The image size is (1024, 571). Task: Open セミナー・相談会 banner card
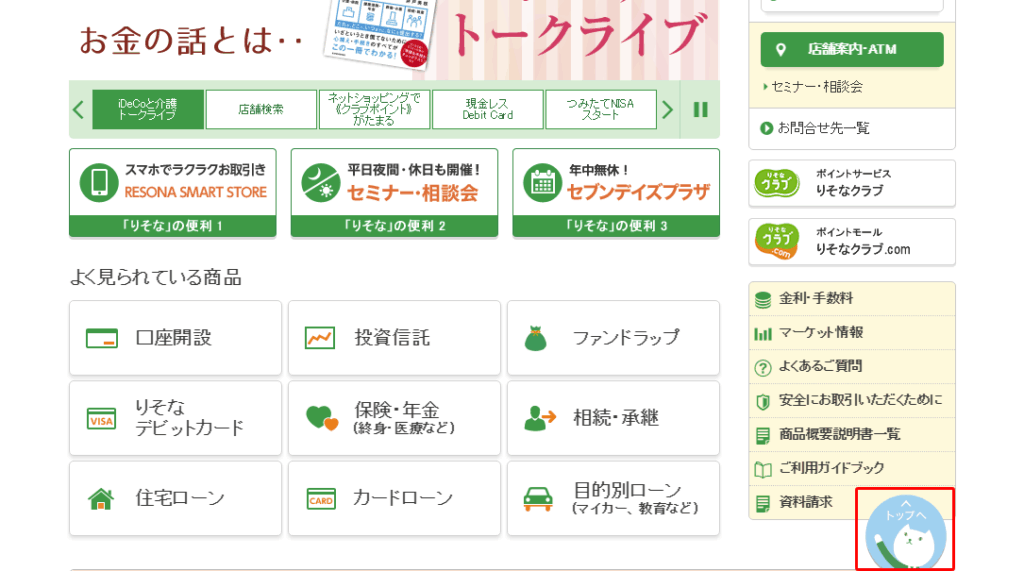pos(394,193)
